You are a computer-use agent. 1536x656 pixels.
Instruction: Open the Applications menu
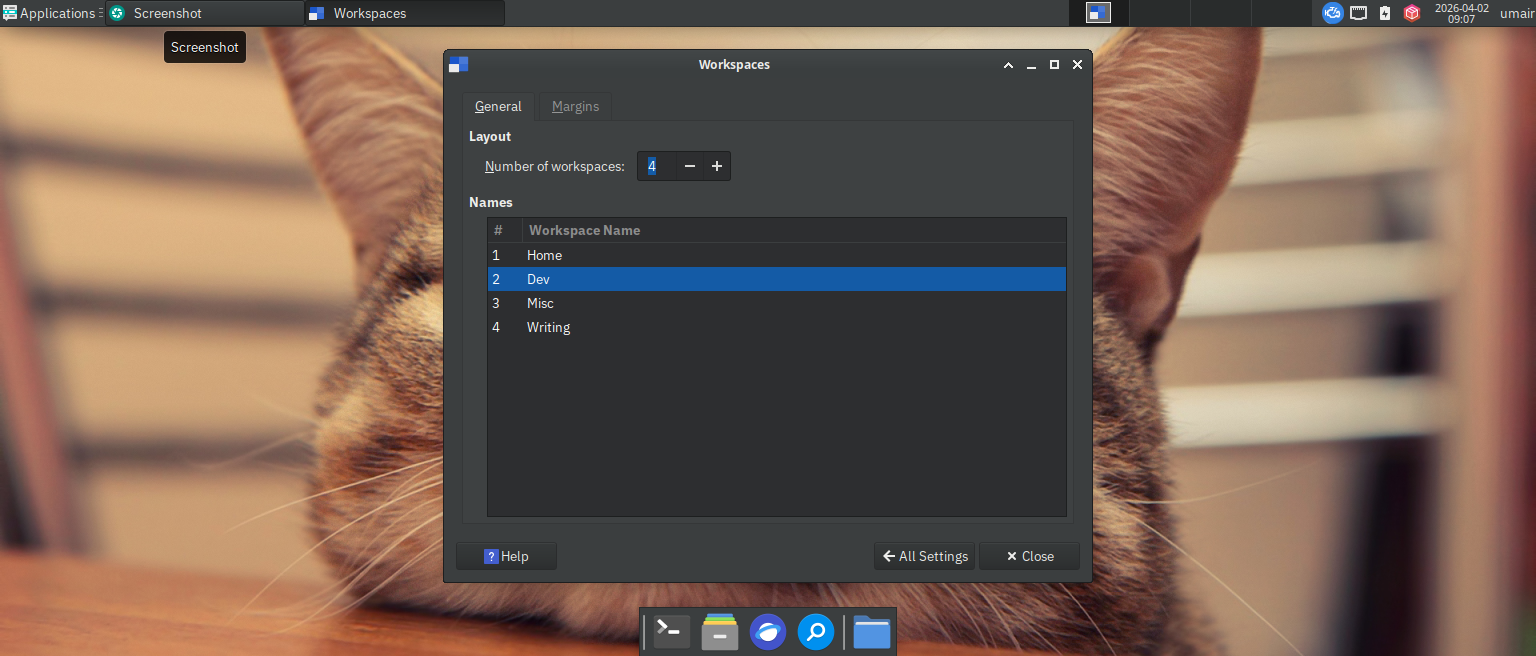click(x=50, y=13)
